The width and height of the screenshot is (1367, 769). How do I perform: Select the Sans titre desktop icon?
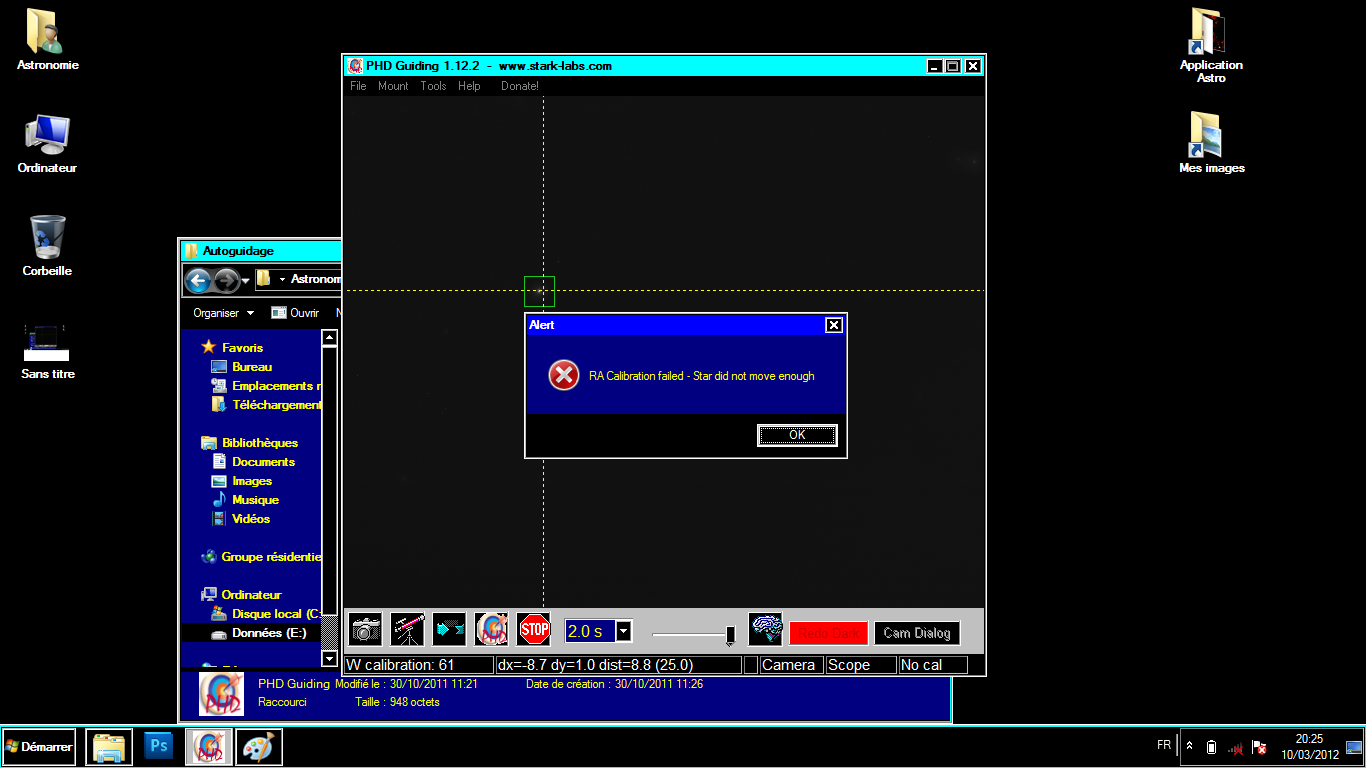click(x=47, y=350)
